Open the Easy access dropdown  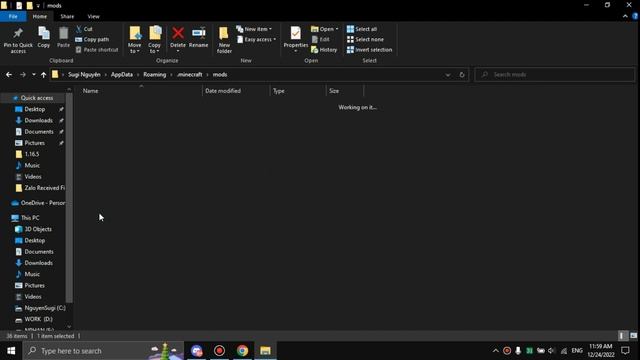[x=256, y=40]
